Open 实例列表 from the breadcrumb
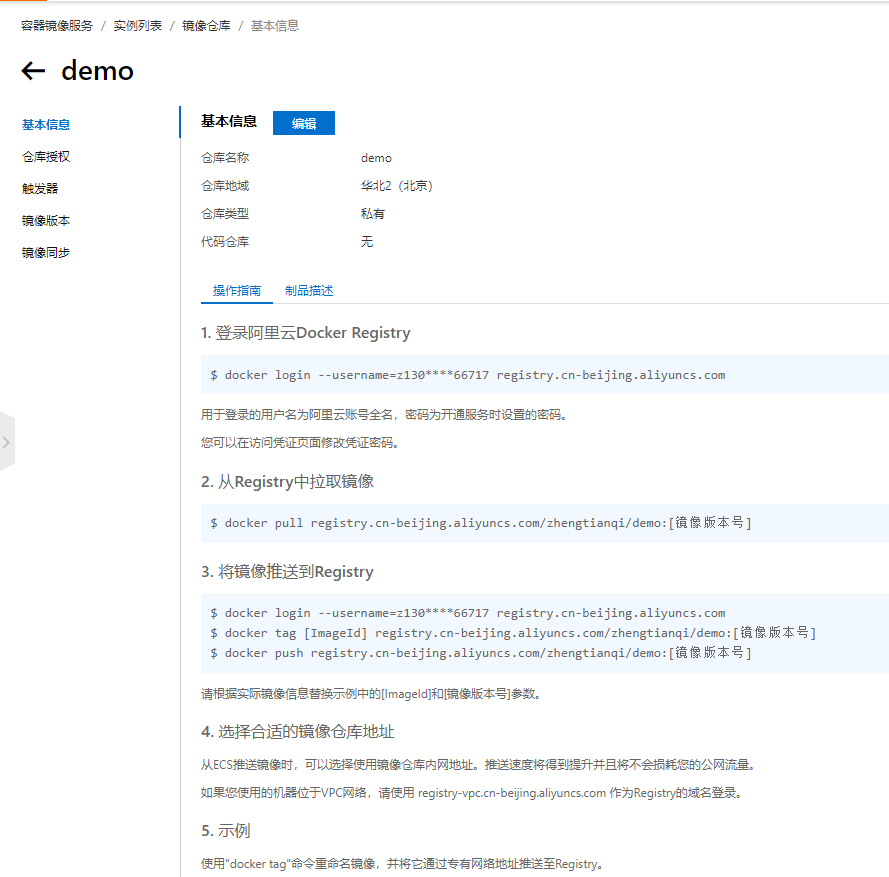 point(137,25)
